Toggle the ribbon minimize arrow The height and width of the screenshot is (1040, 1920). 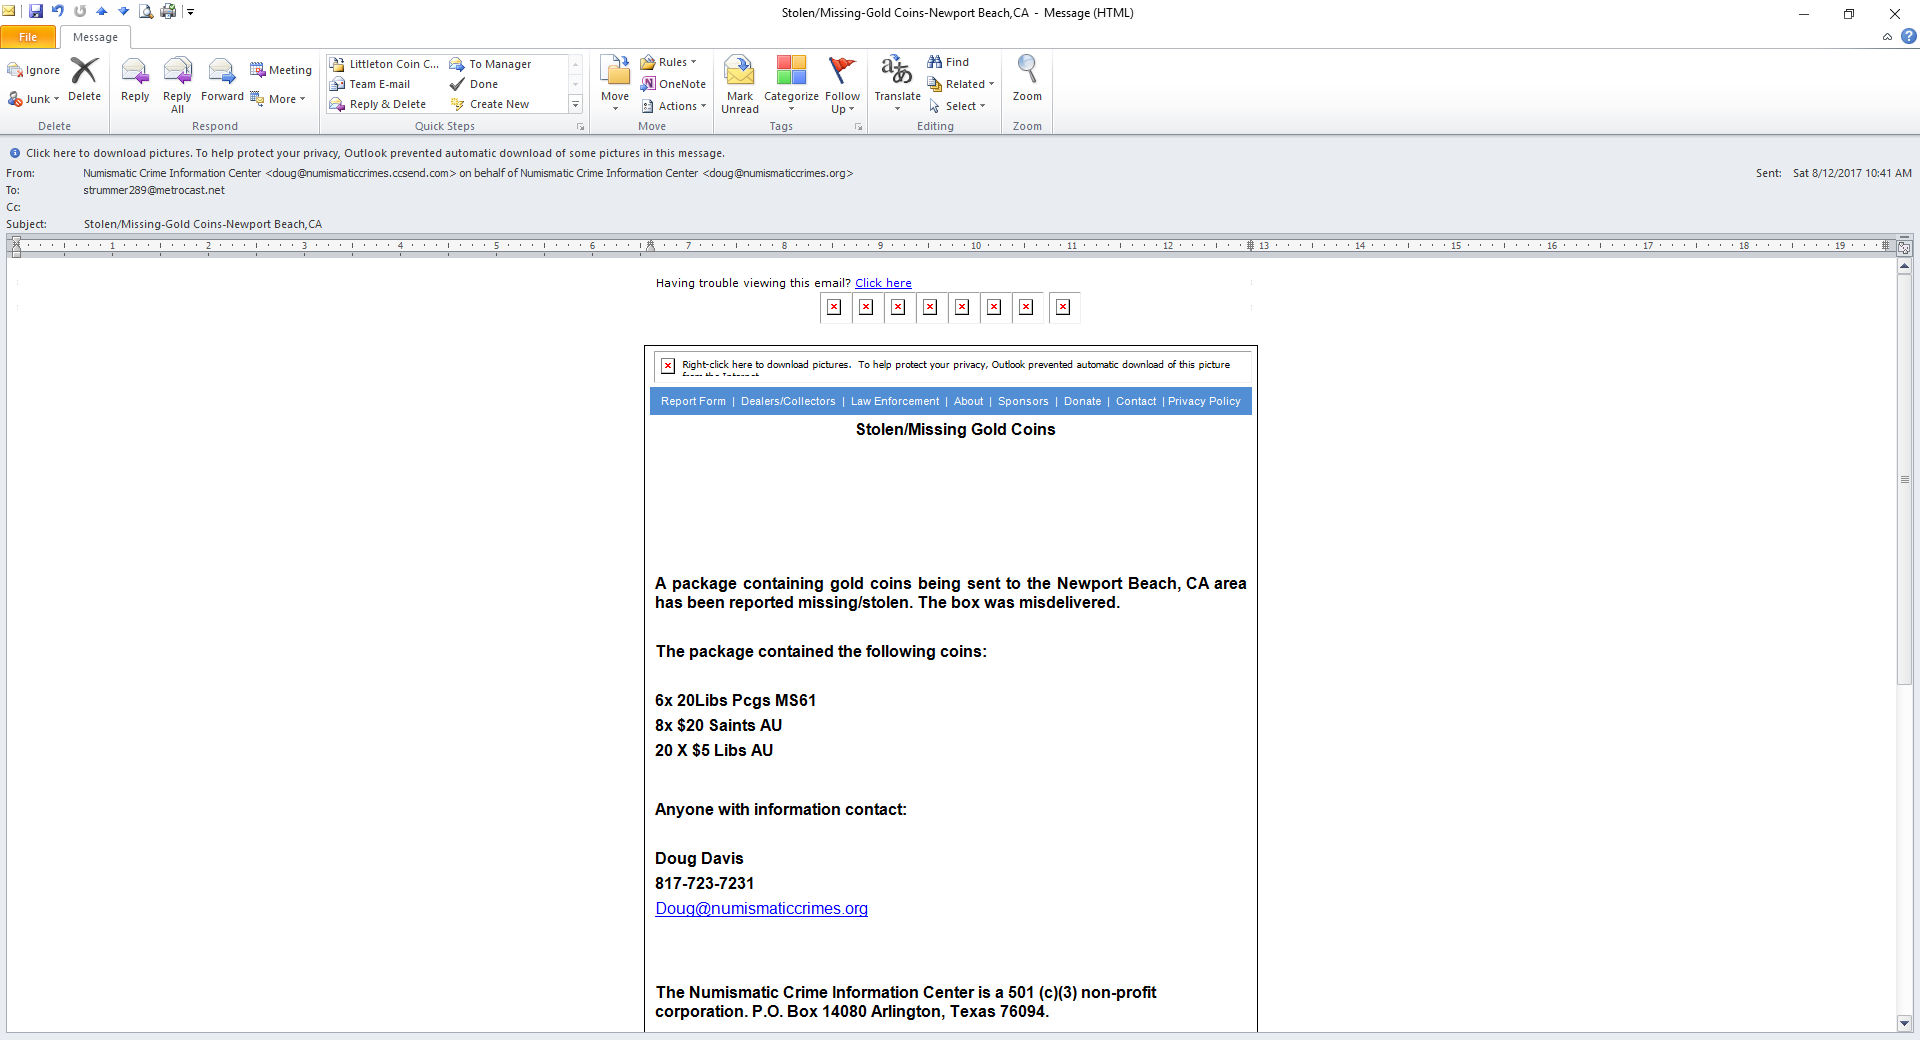[1887, 37]
